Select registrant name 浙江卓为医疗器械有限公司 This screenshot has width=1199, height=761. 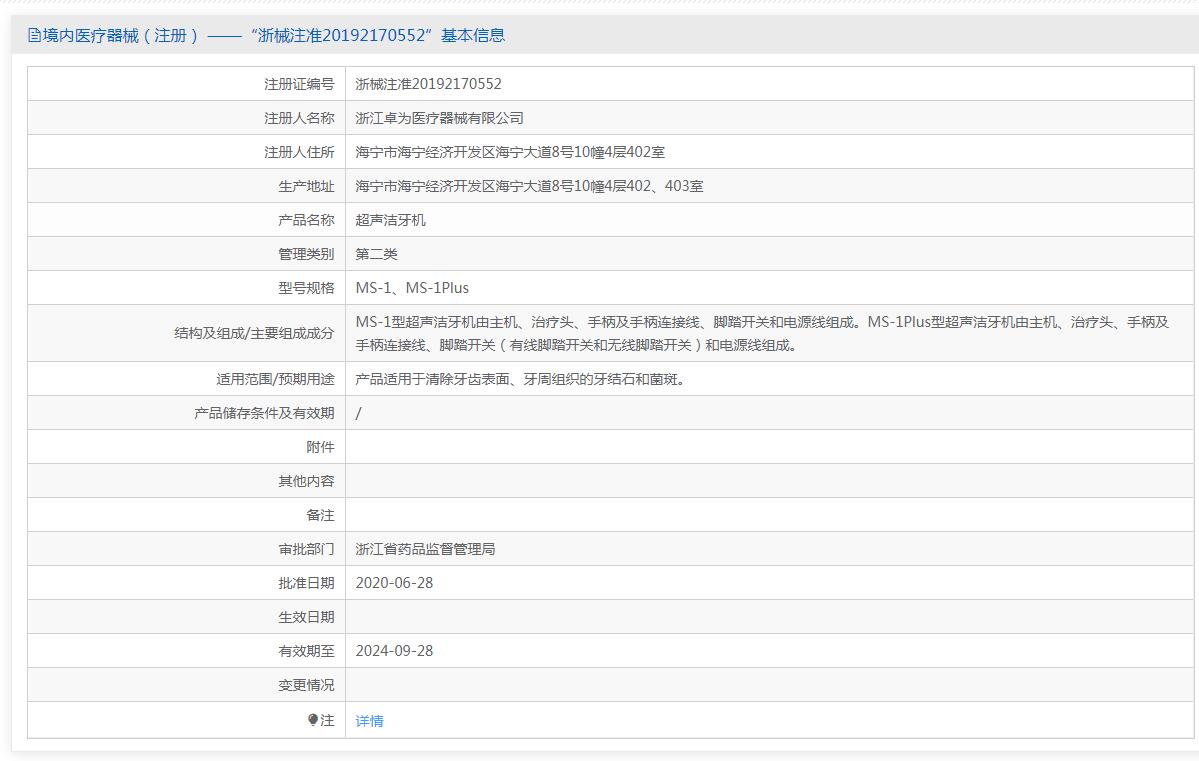(439, 118)
